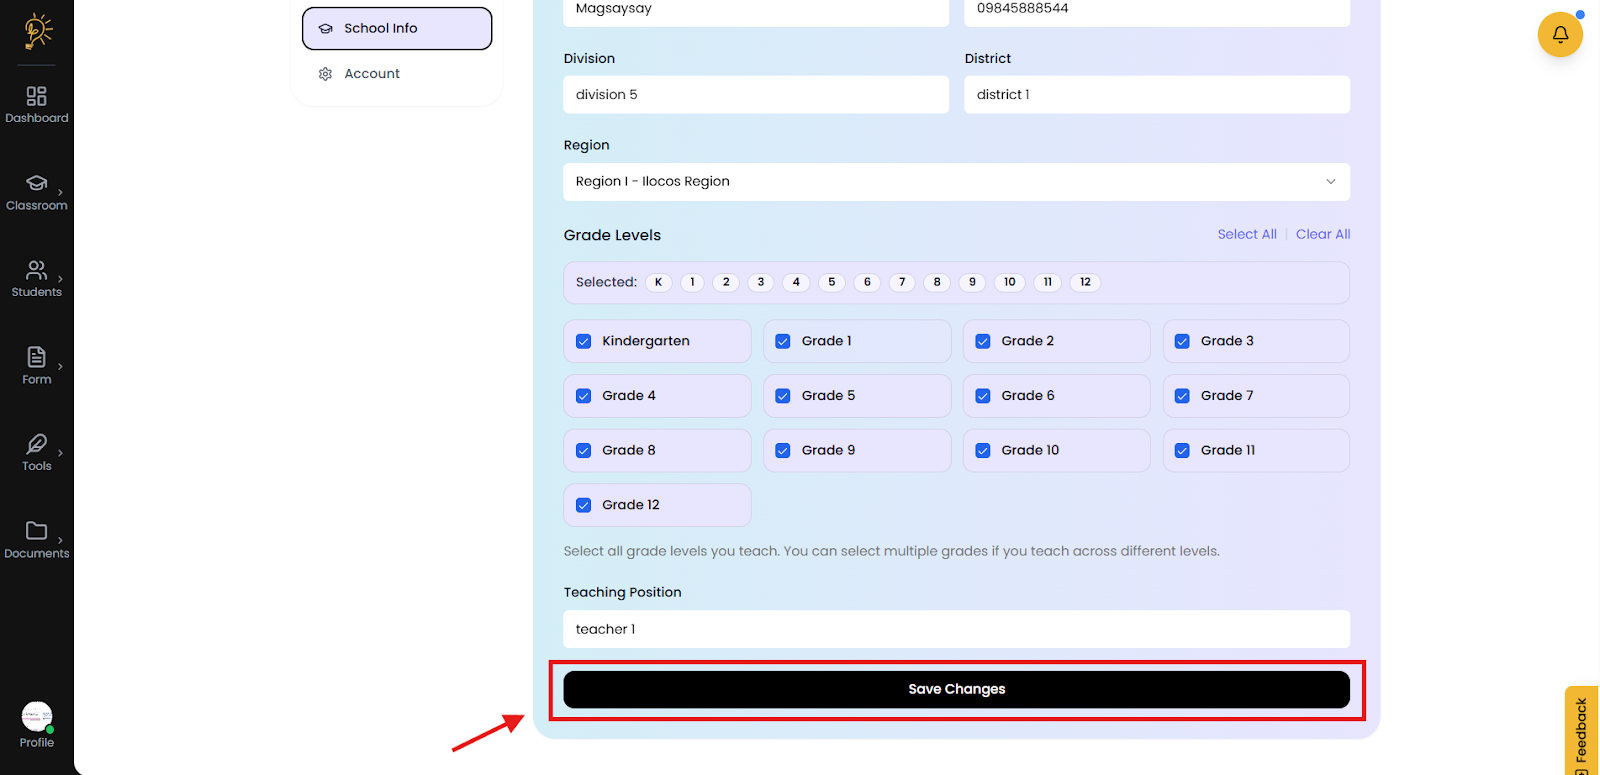Viewport: 1600px width, 775px height.
Task: Expand the Classroom submenu chevron
Action: [61, 192]
